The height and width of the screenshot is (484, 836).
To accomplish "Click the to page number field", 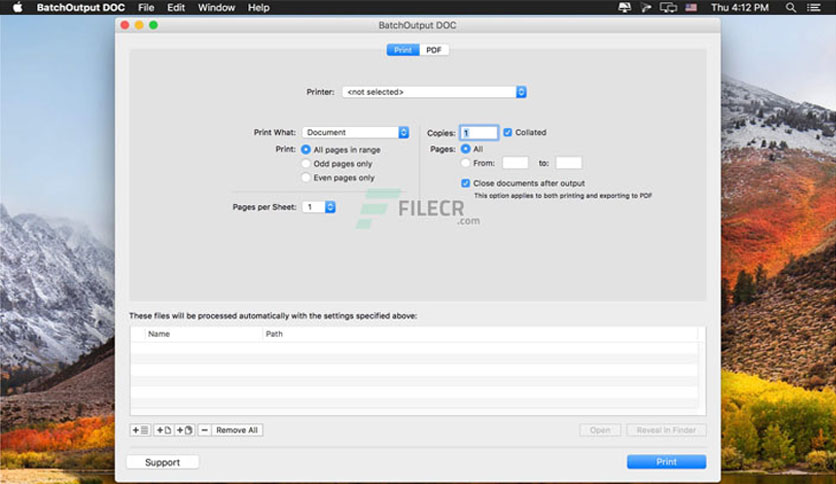I will (568, 163).
